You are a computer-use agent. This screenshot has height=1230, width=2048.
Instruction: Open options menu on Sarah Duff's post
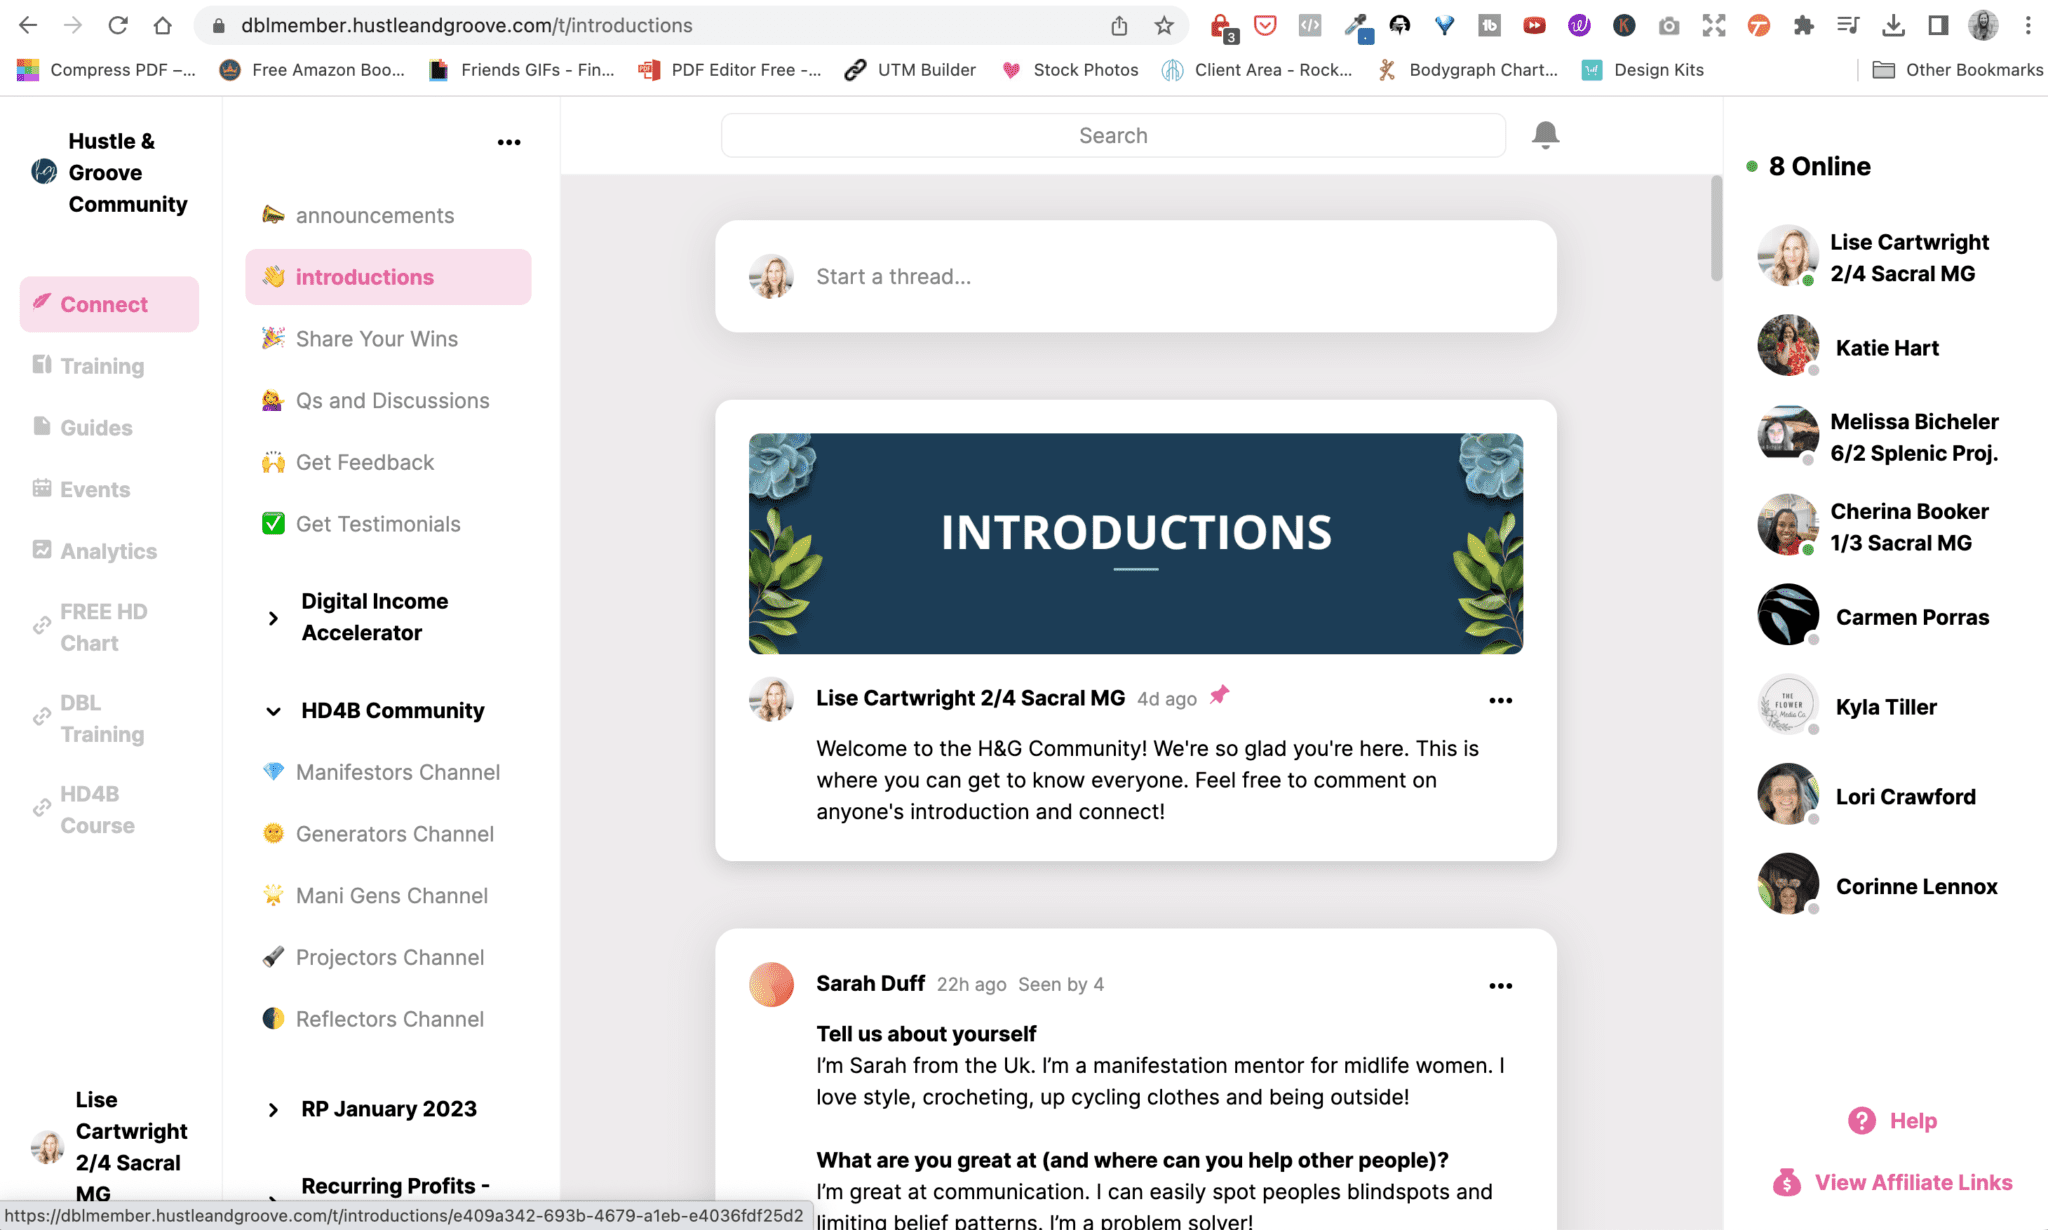1500,985
